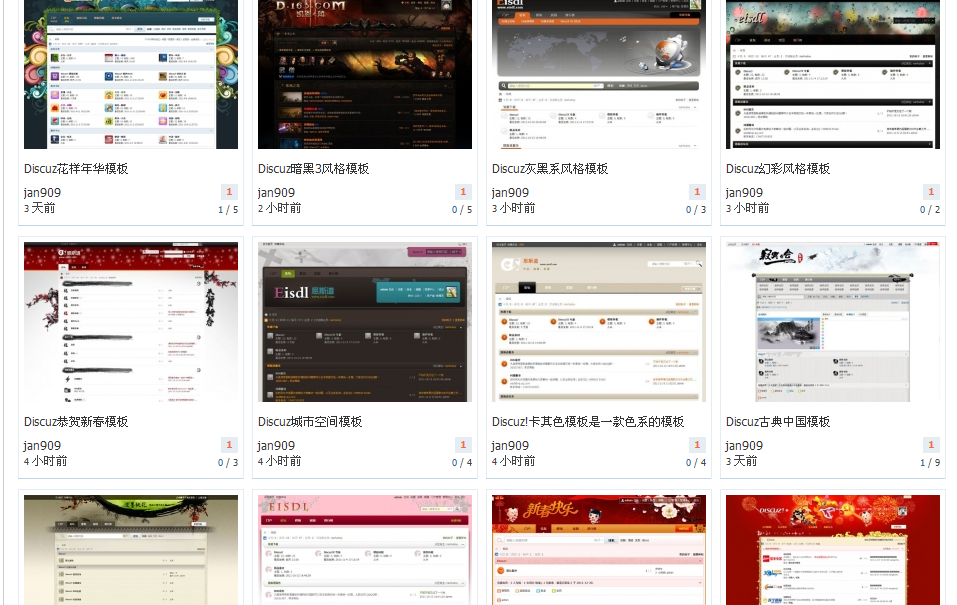This screenshot has height=605, width=957.
Task: Open the 新春快乐 red template thumbnail
Action: (x=599, y=550)
